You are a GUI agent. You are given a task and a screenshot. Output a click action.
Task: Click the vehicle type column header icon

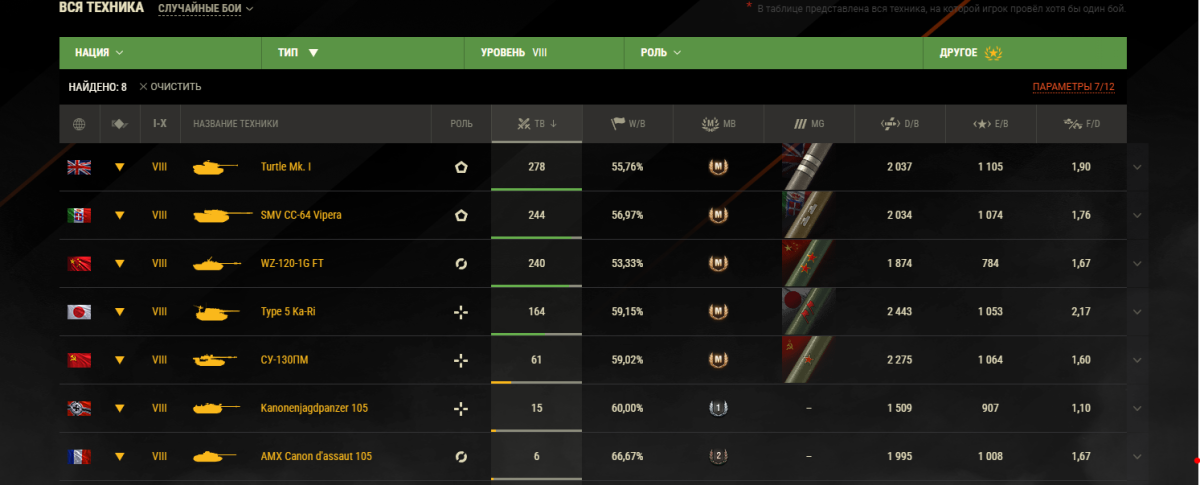119,124
